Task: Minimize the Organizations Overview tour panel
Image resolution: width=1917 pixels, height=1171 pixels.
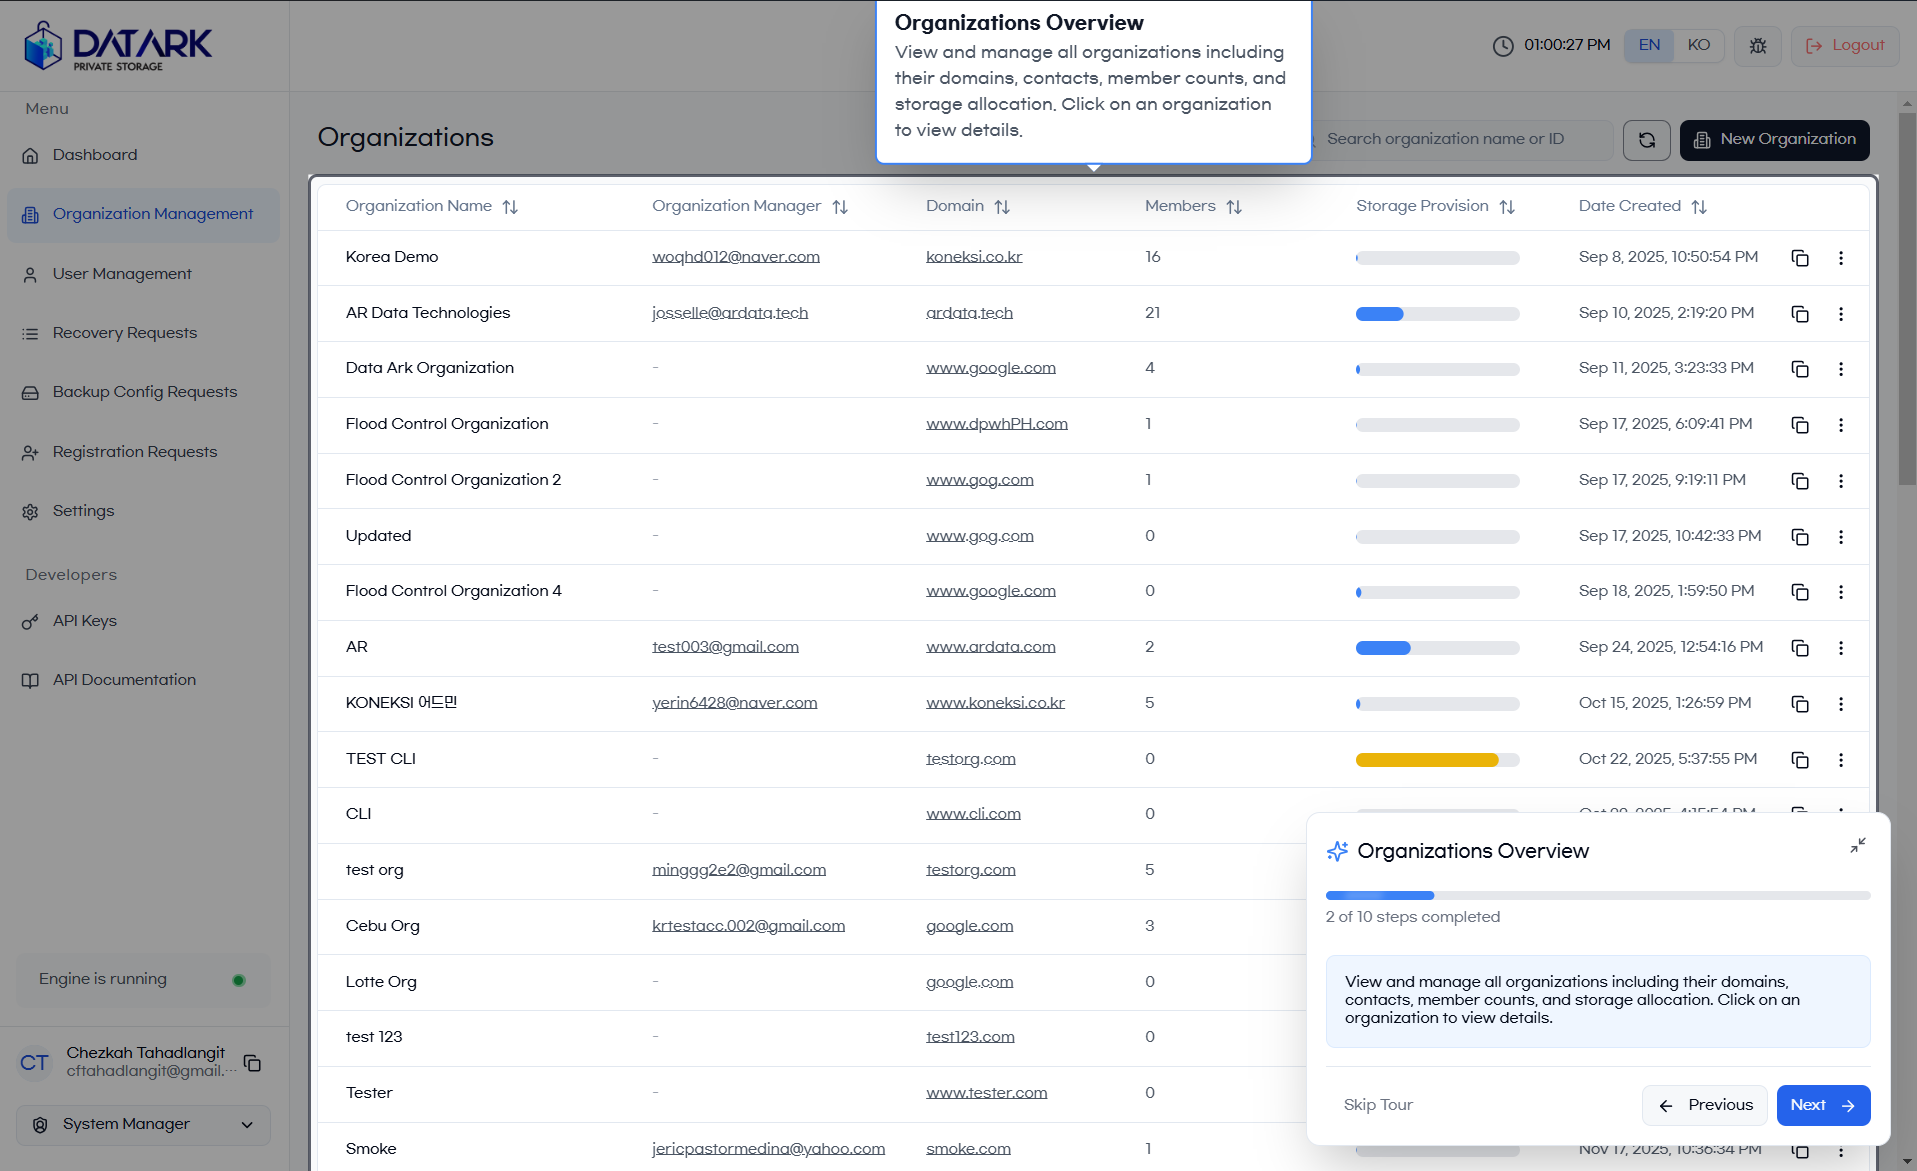Action: [1857, 846]
